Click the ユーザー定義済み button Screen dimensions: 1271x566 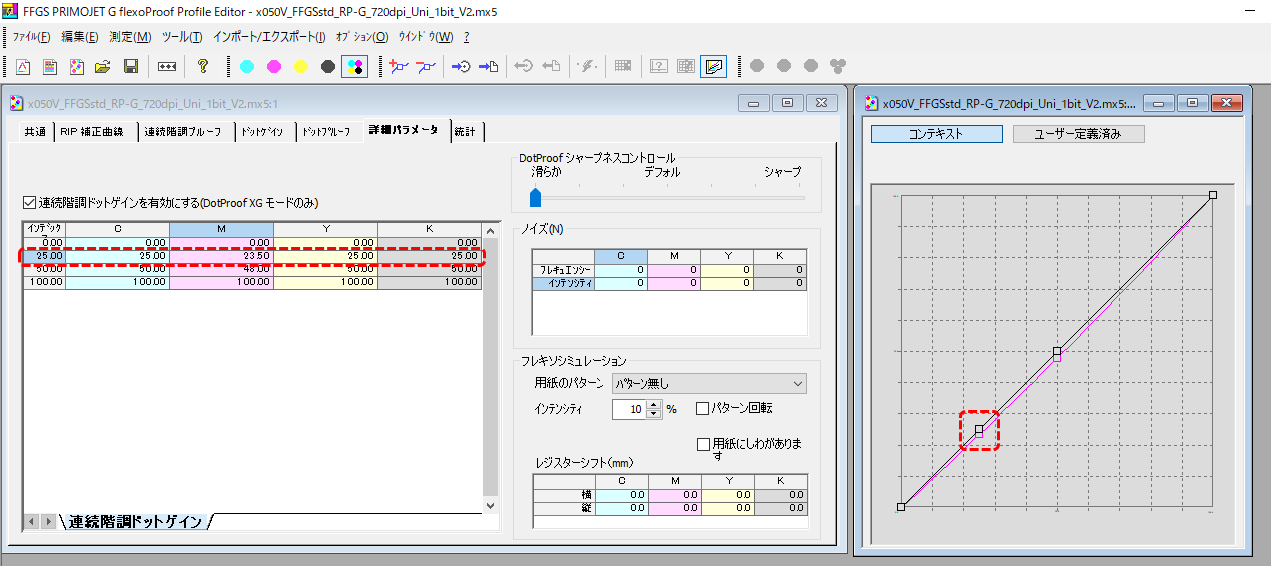(1078, 133)
